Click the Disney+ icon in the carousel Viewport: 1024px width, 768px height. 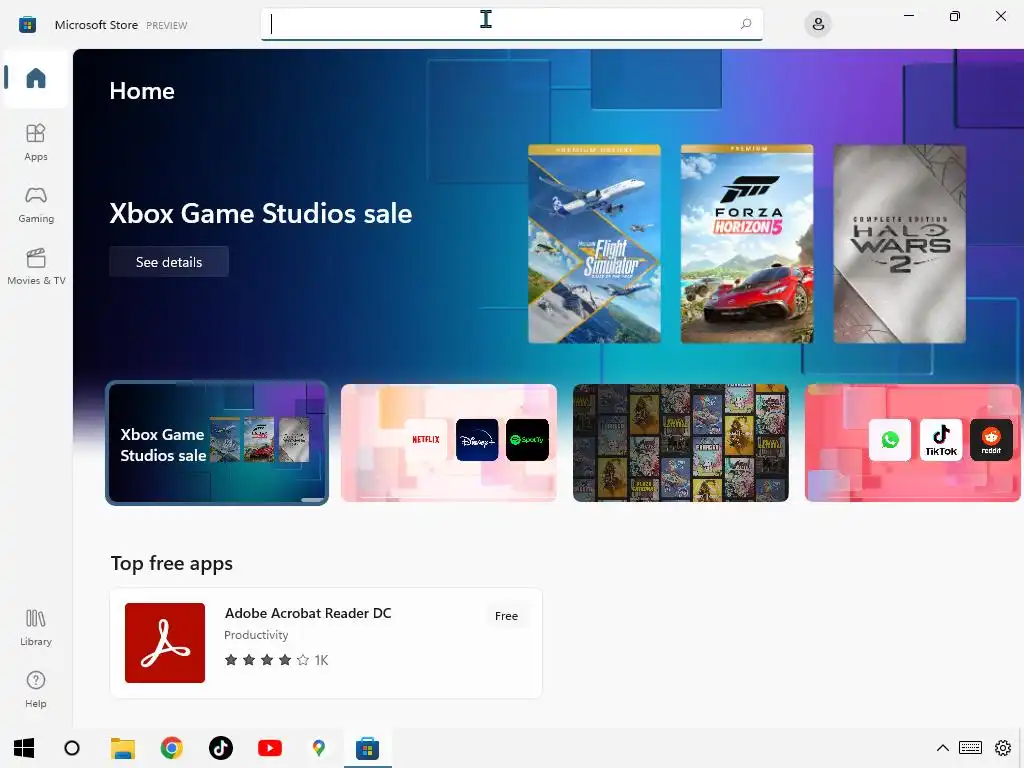(477, 440)
